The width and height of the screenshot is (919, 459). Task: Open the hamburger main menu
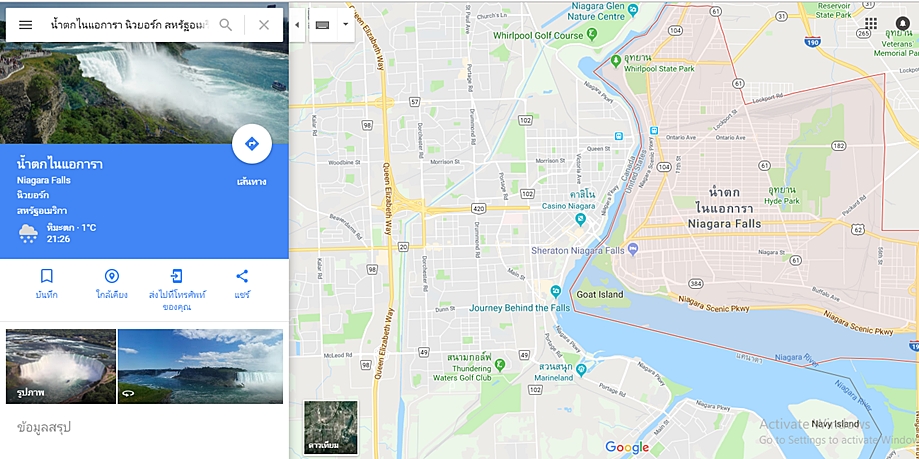click(25, 25)
